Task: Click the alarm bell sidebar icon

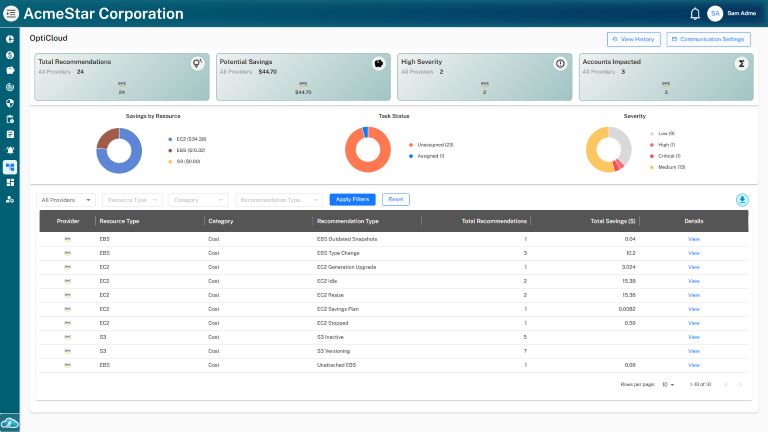Action: point(10,150)
